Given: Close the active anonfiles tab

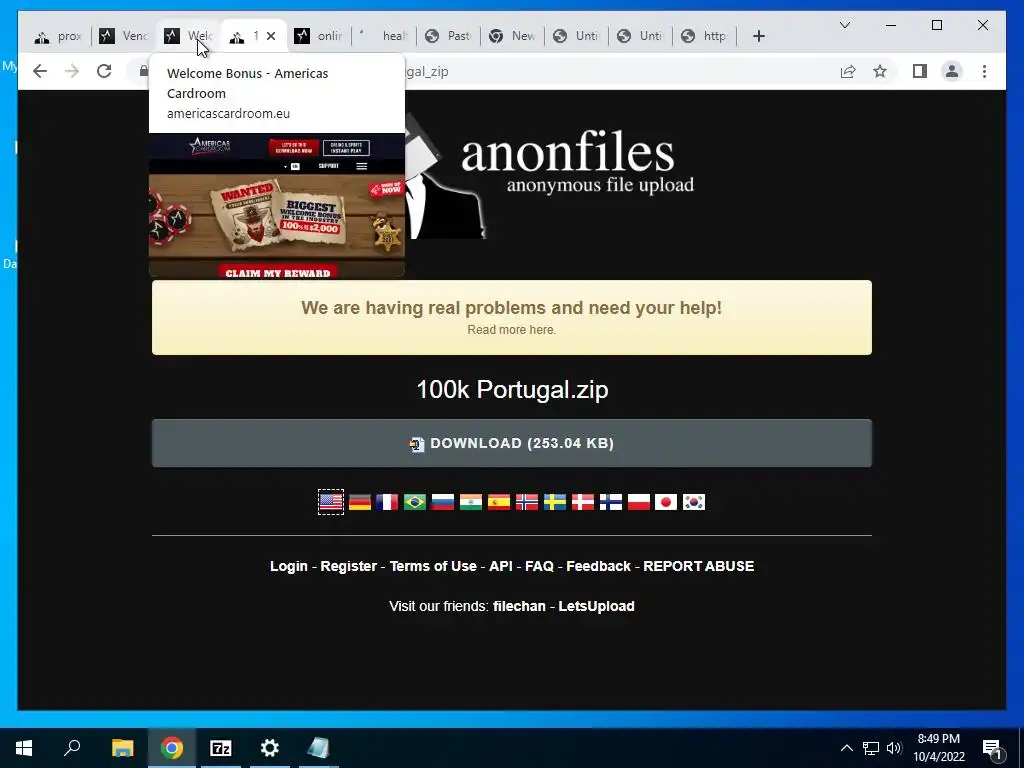Looking at the screenshot, I should coord(271,36).
